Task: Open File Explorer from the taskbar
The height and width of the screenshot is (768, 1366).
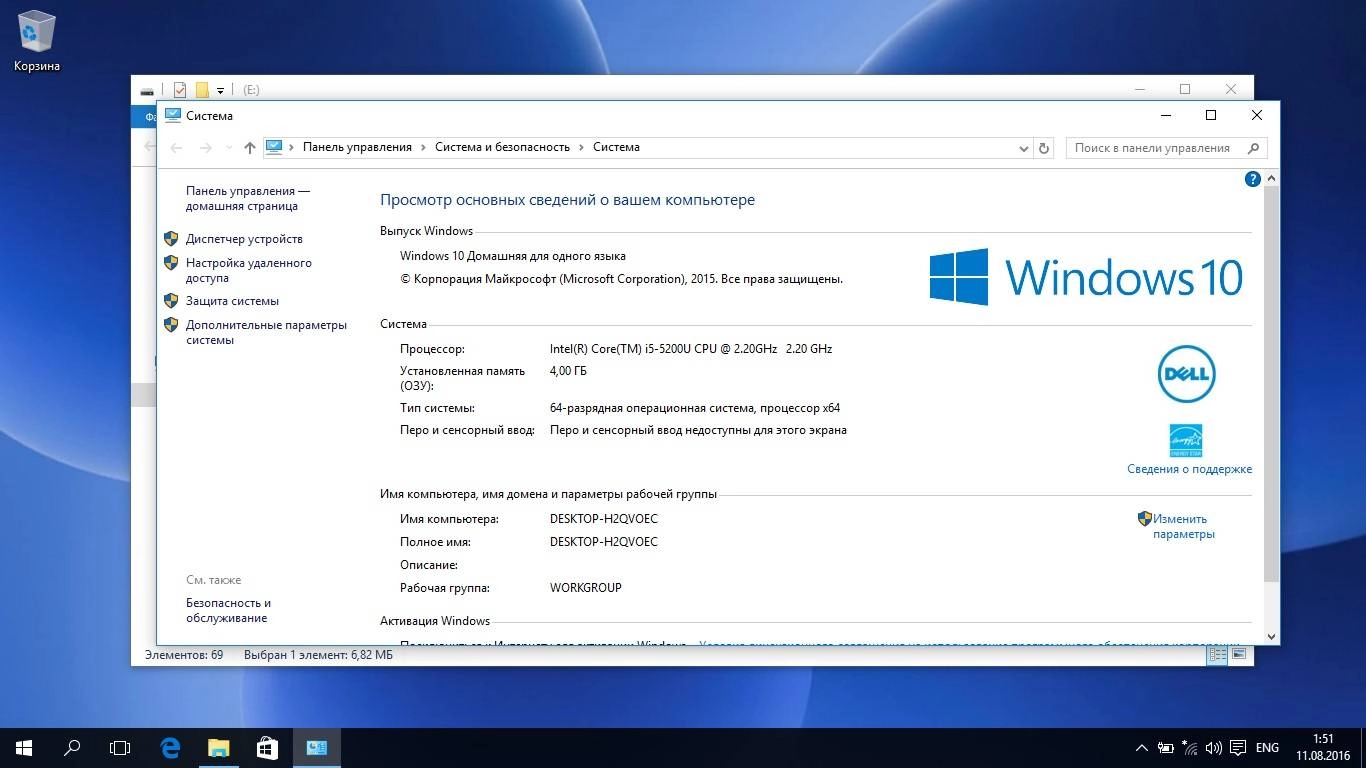Action: click(218, 747)
